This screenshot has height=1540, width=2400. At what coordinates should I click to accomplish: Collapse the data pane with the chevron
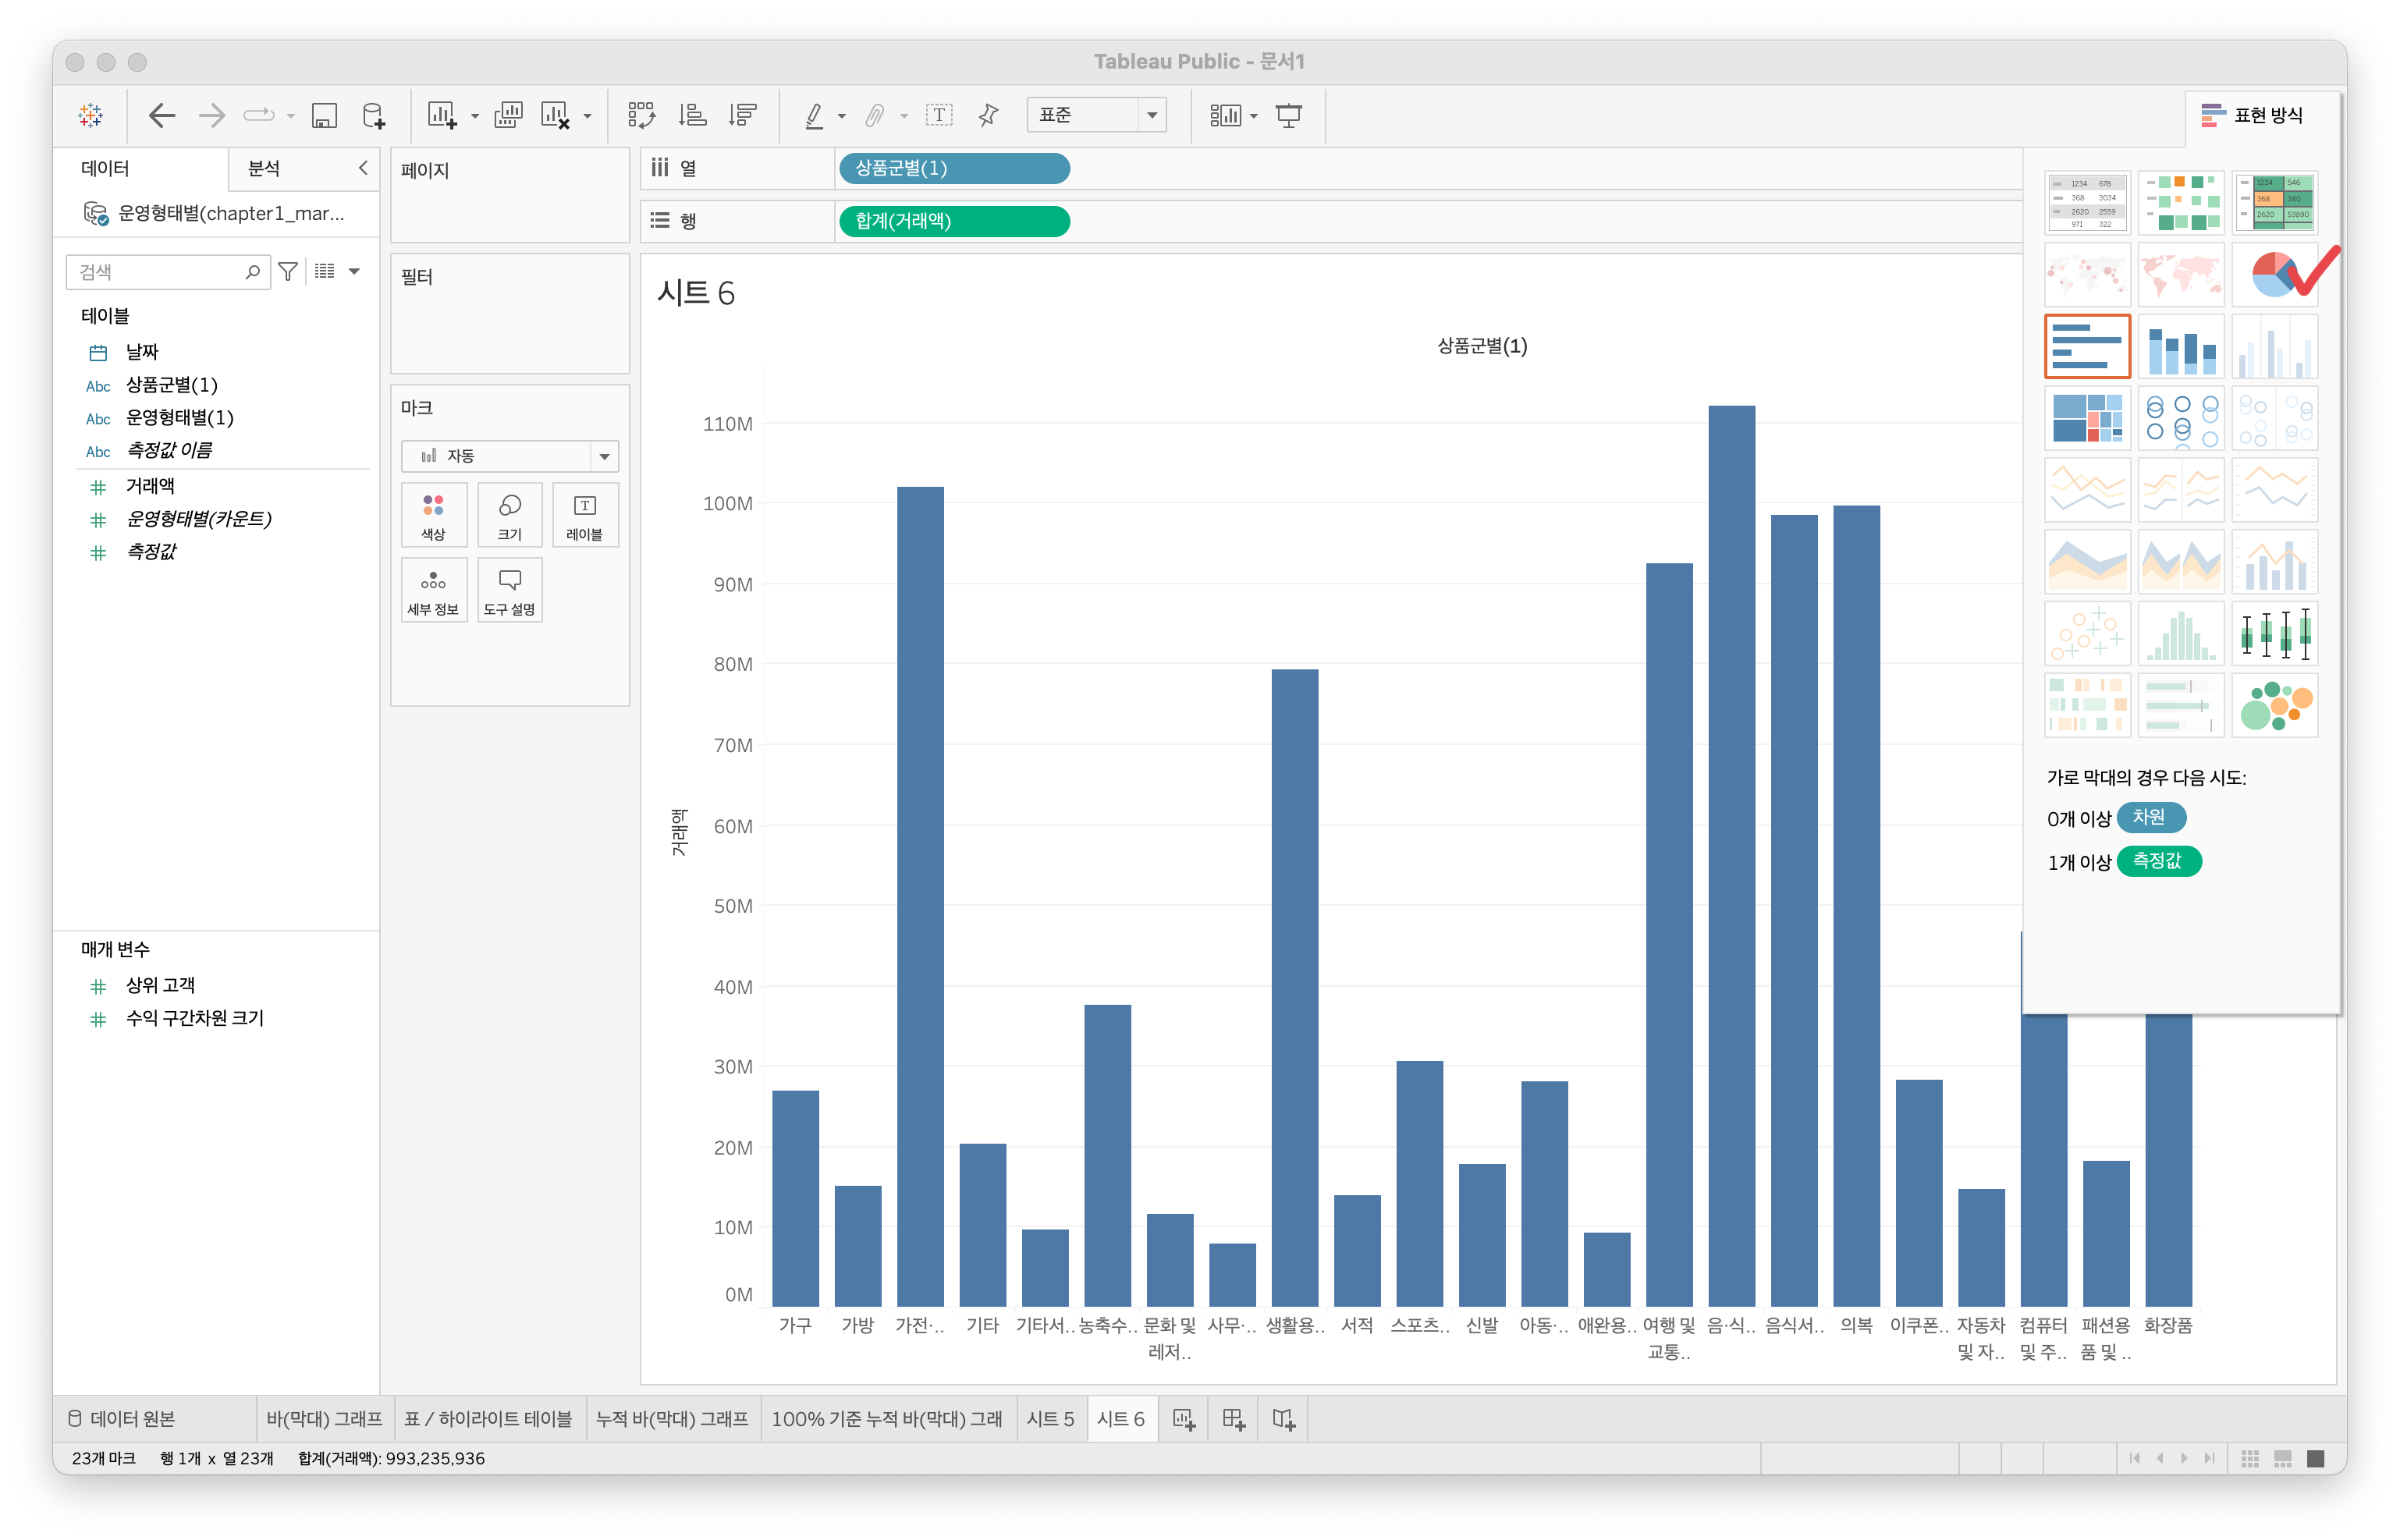pyautogui.click(x=363, y=168)
